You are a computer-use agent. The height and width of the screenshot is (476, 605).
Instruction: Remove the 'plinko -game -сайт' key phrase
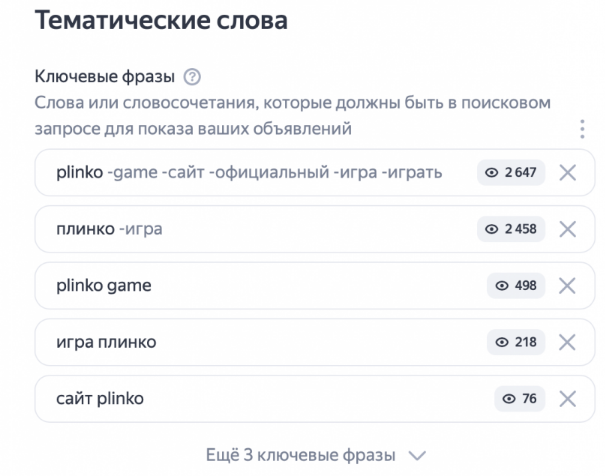pyautogui.click(x=568, y=172)
